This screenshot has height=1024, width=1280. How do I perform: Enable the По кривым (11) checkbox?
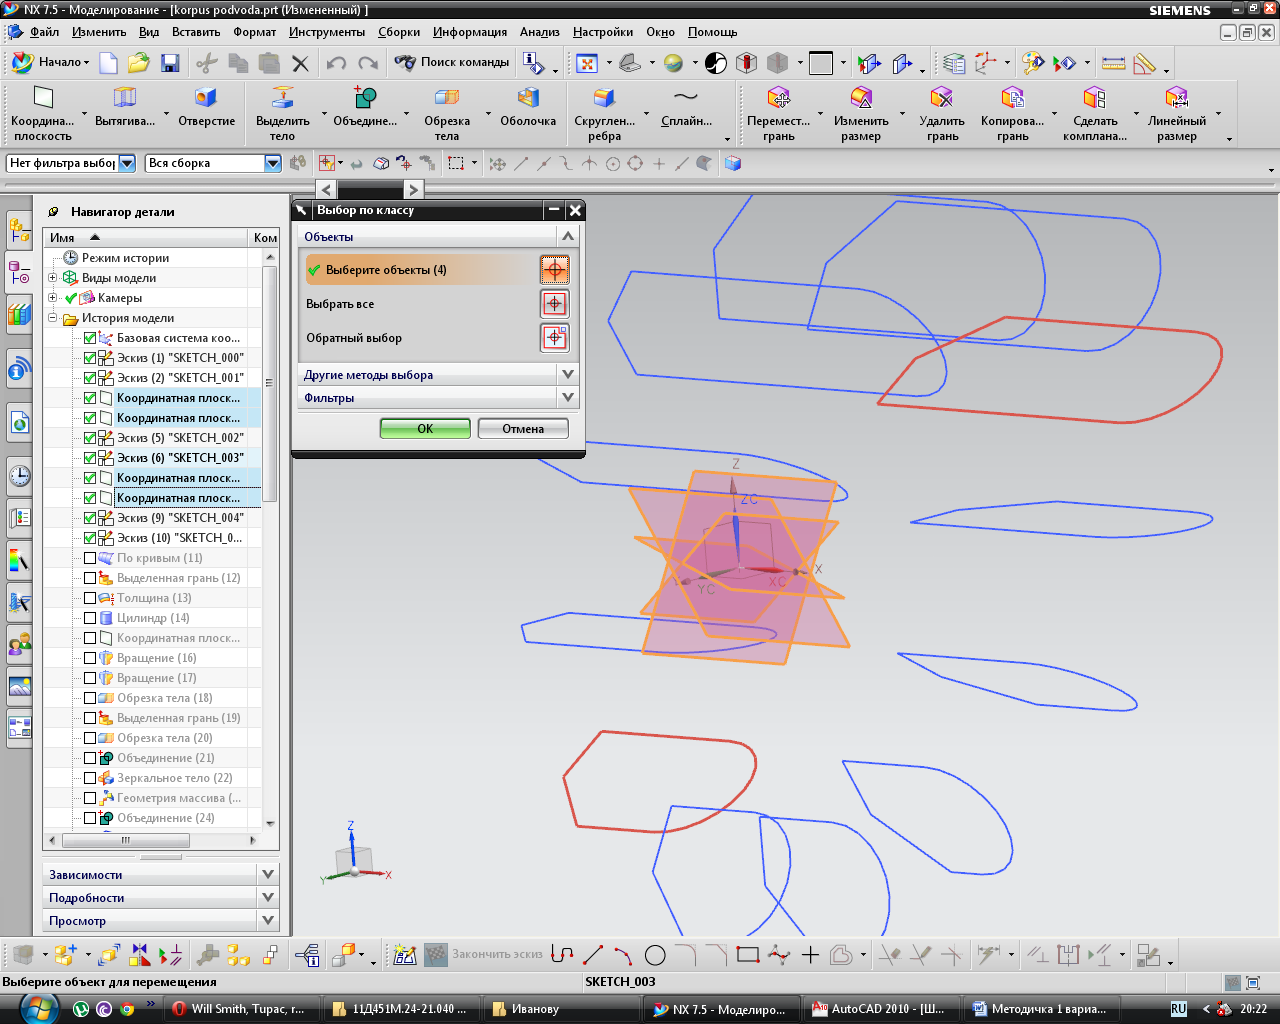click(x=90, y=558)
